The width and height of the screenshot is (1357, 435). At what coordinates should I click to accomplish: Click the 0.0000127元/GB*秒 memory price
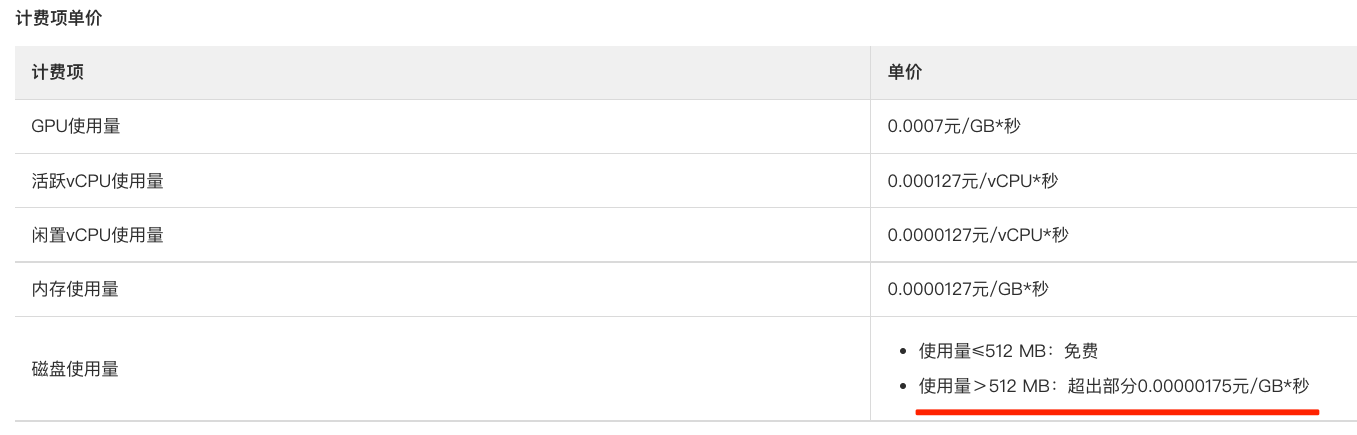coord(968,289)
